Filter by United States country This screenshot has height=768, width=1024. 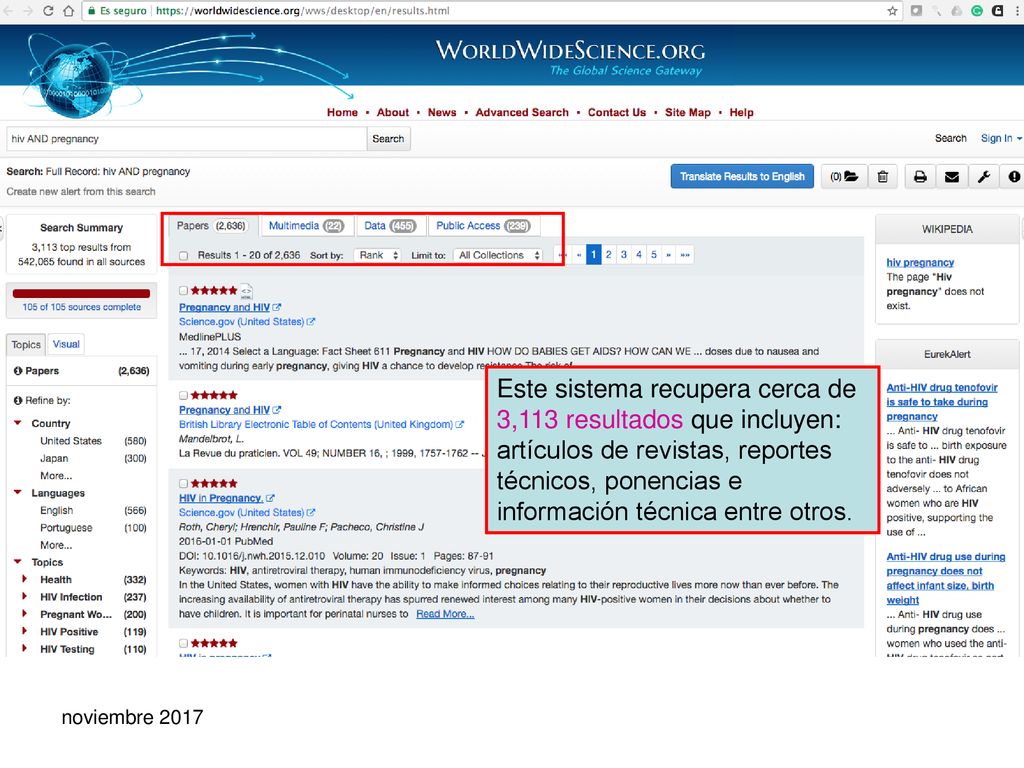coord(71,441)
